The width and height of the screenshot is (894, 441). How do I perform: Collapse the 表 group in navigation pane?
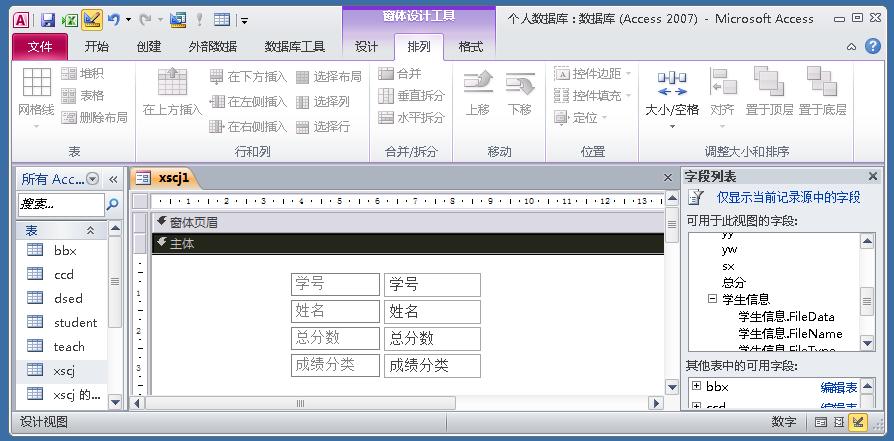(x=90, y=230)
